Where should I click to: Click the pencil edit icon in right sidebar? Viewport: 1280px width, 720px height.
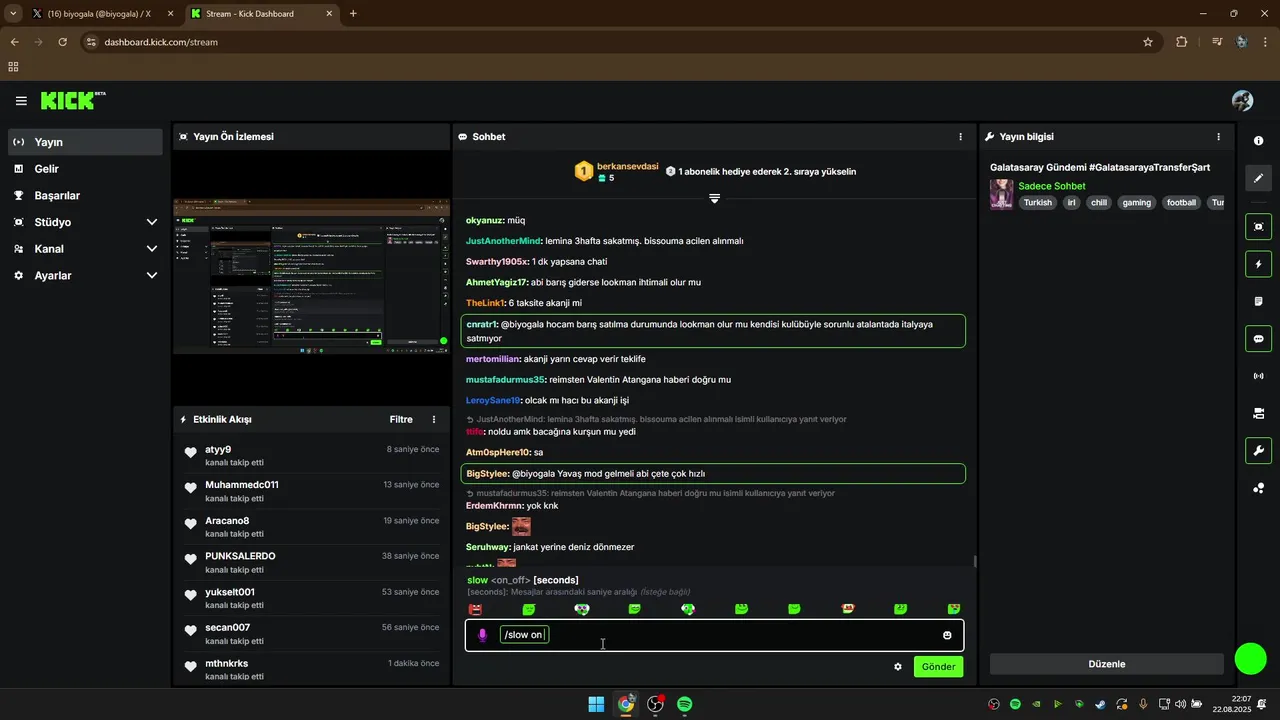pos(1258,178)
